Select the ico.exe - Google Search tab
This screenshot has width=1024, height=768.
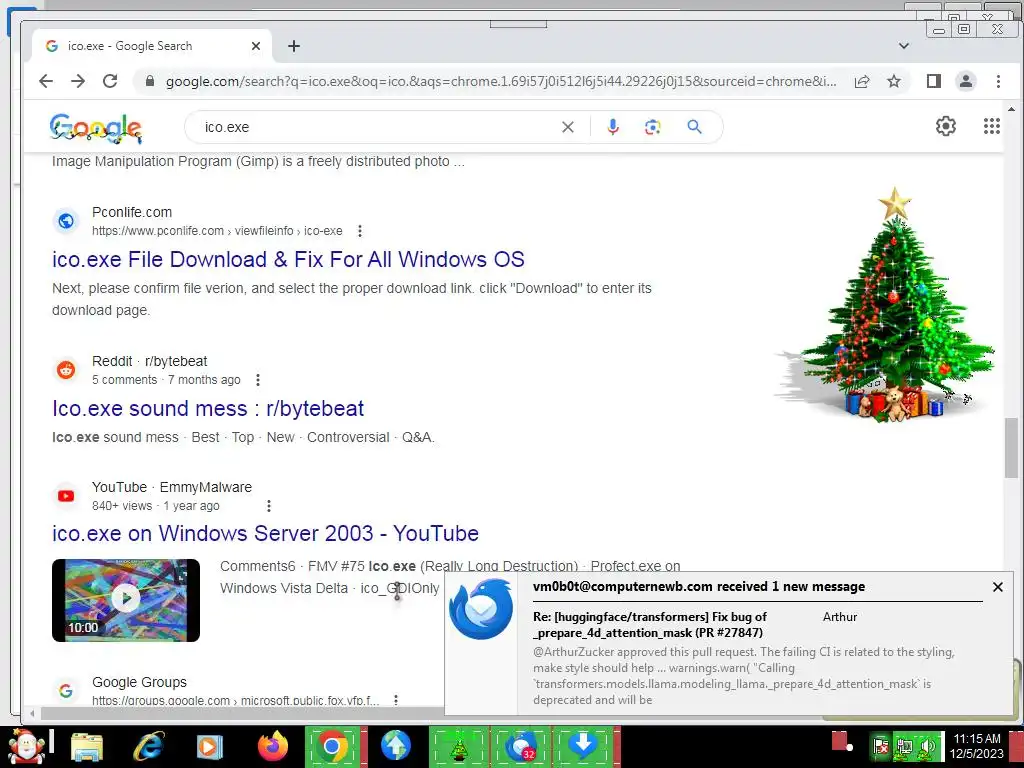[153, 46]
